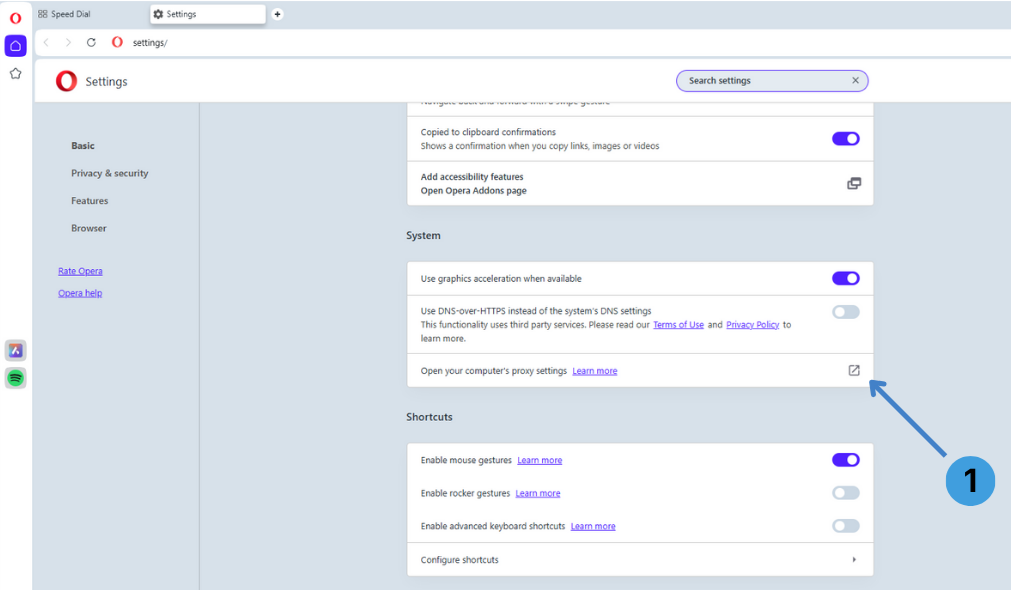Open a new tab with plus button
Viewport: 1011px width, 590px height.
277,14
